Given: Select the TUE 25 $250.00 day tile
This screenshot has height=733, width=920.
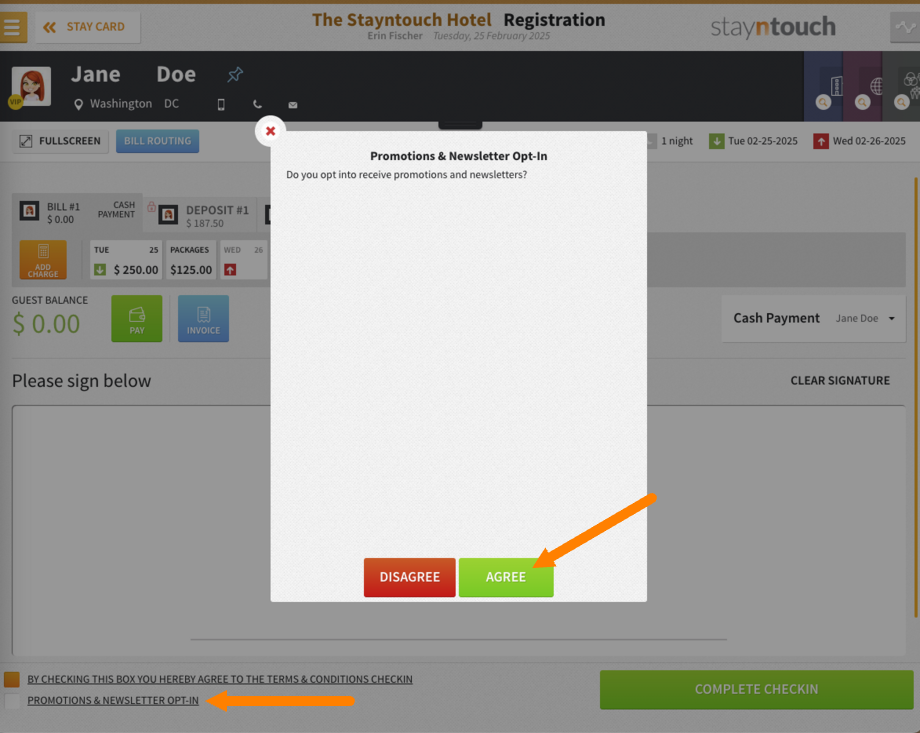Looking at the screenshot, I should pos(126,259).
